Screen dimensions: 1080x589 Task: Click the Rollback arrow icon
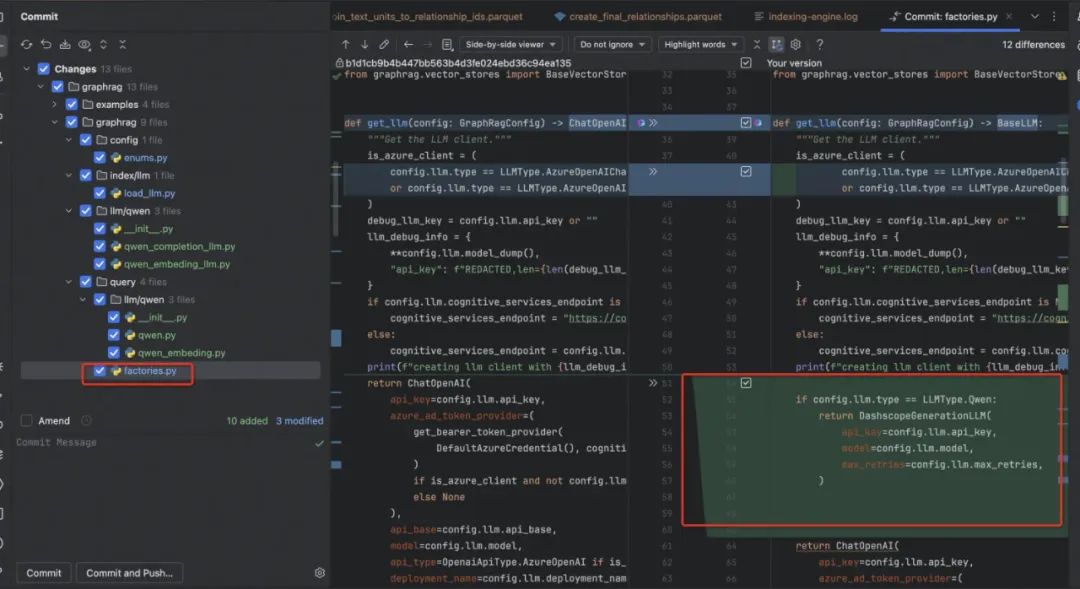(46, 45)
